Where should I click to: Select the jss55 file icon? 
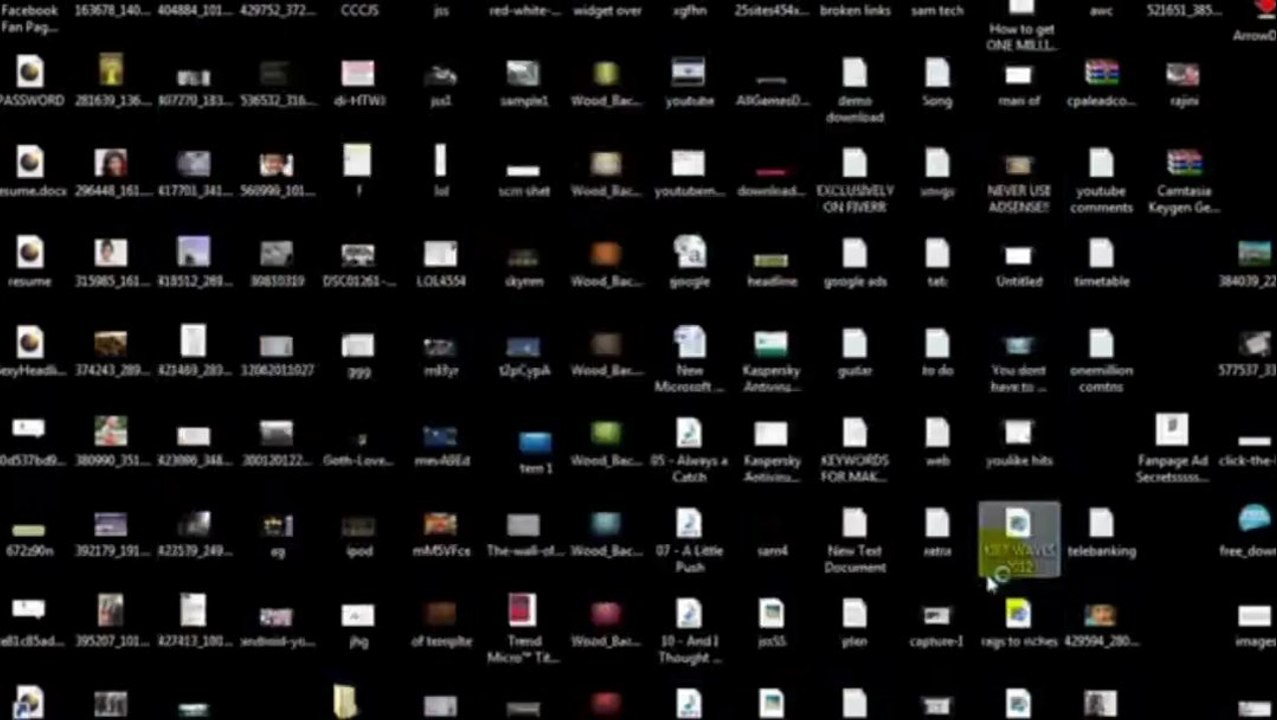pyautogui.click(x=770, y=612)
